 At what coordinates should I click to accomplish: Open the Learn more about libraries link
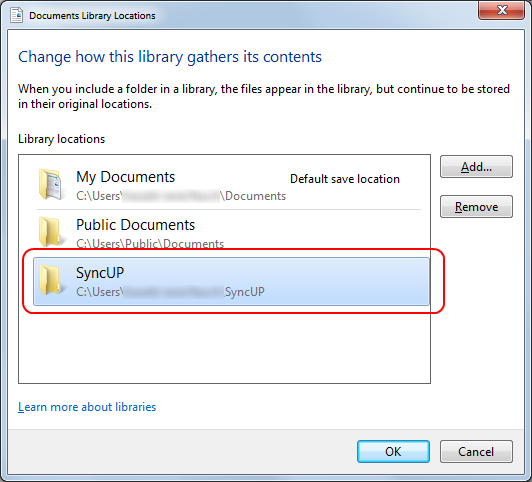(87, 407)
